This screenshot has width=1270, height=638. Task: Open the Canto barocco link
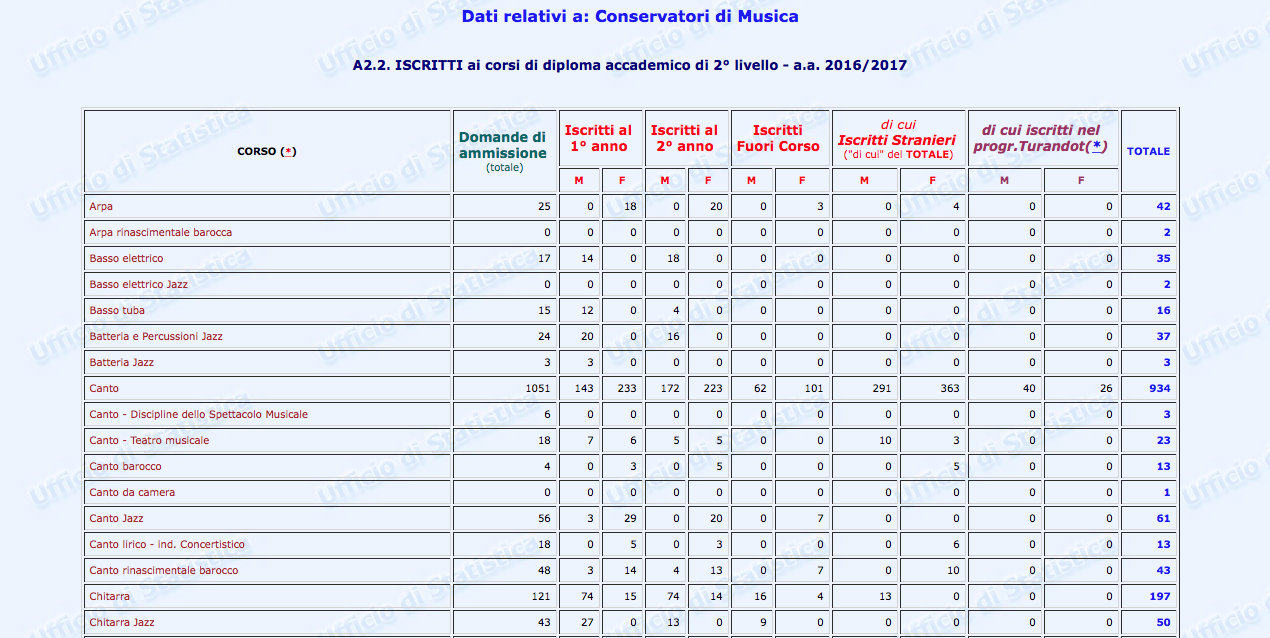click(125, 467)
